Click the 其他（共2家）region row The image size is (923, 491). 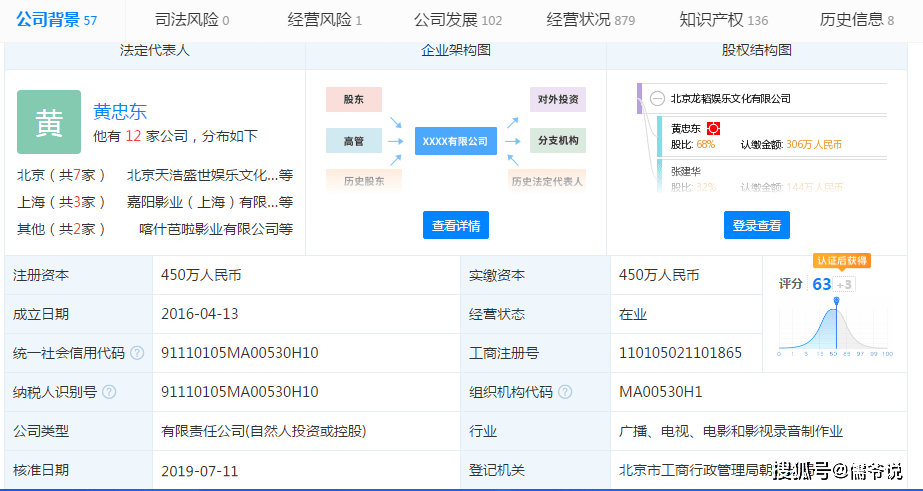(x=155, y=228)
